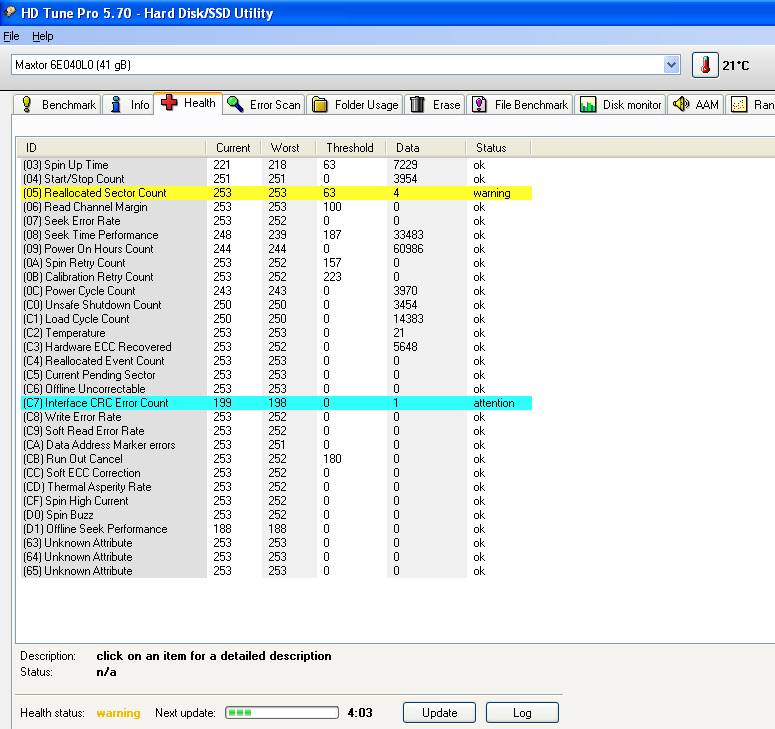
Task: Click the Benchmark light bulb icon
Action: click(27, 104)
